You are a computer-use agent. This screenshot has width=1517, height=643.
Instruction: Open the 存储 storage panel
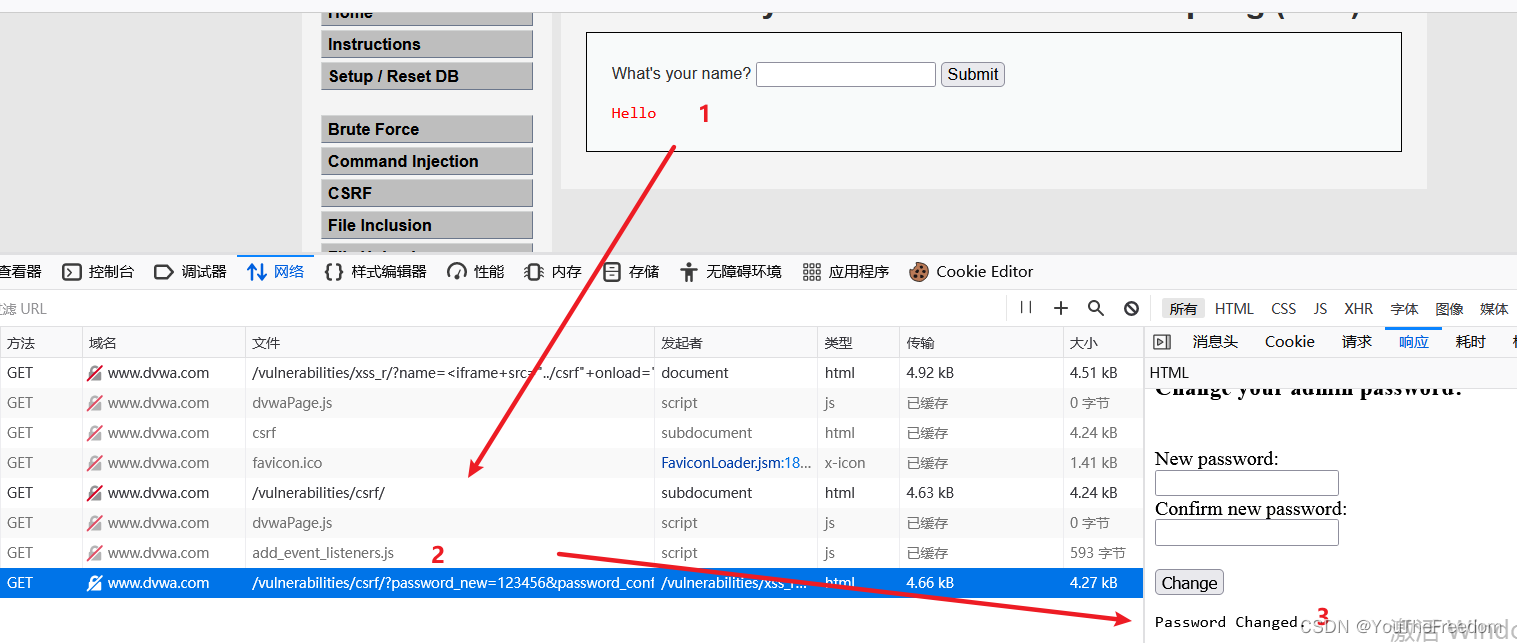tap(631, 271)
